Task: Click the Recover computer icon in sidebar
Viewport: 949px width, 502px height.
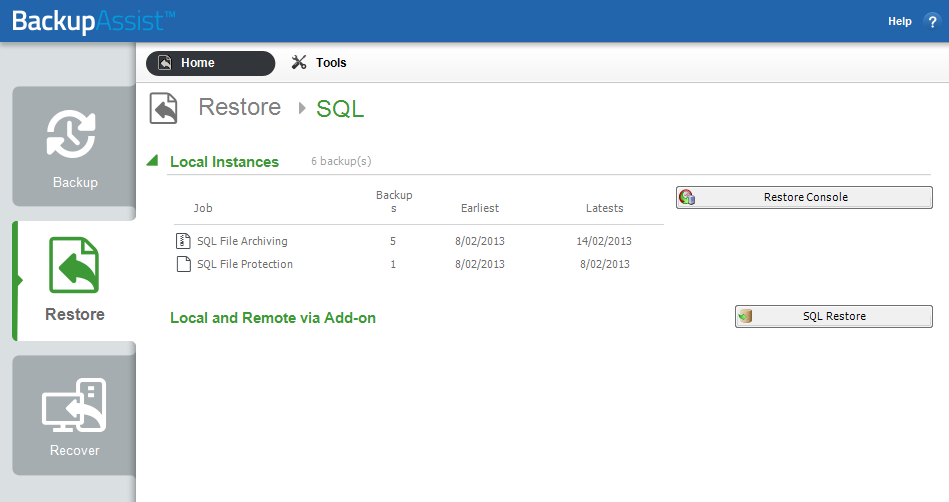Action: pyautogui.click(x=74, y=405)
